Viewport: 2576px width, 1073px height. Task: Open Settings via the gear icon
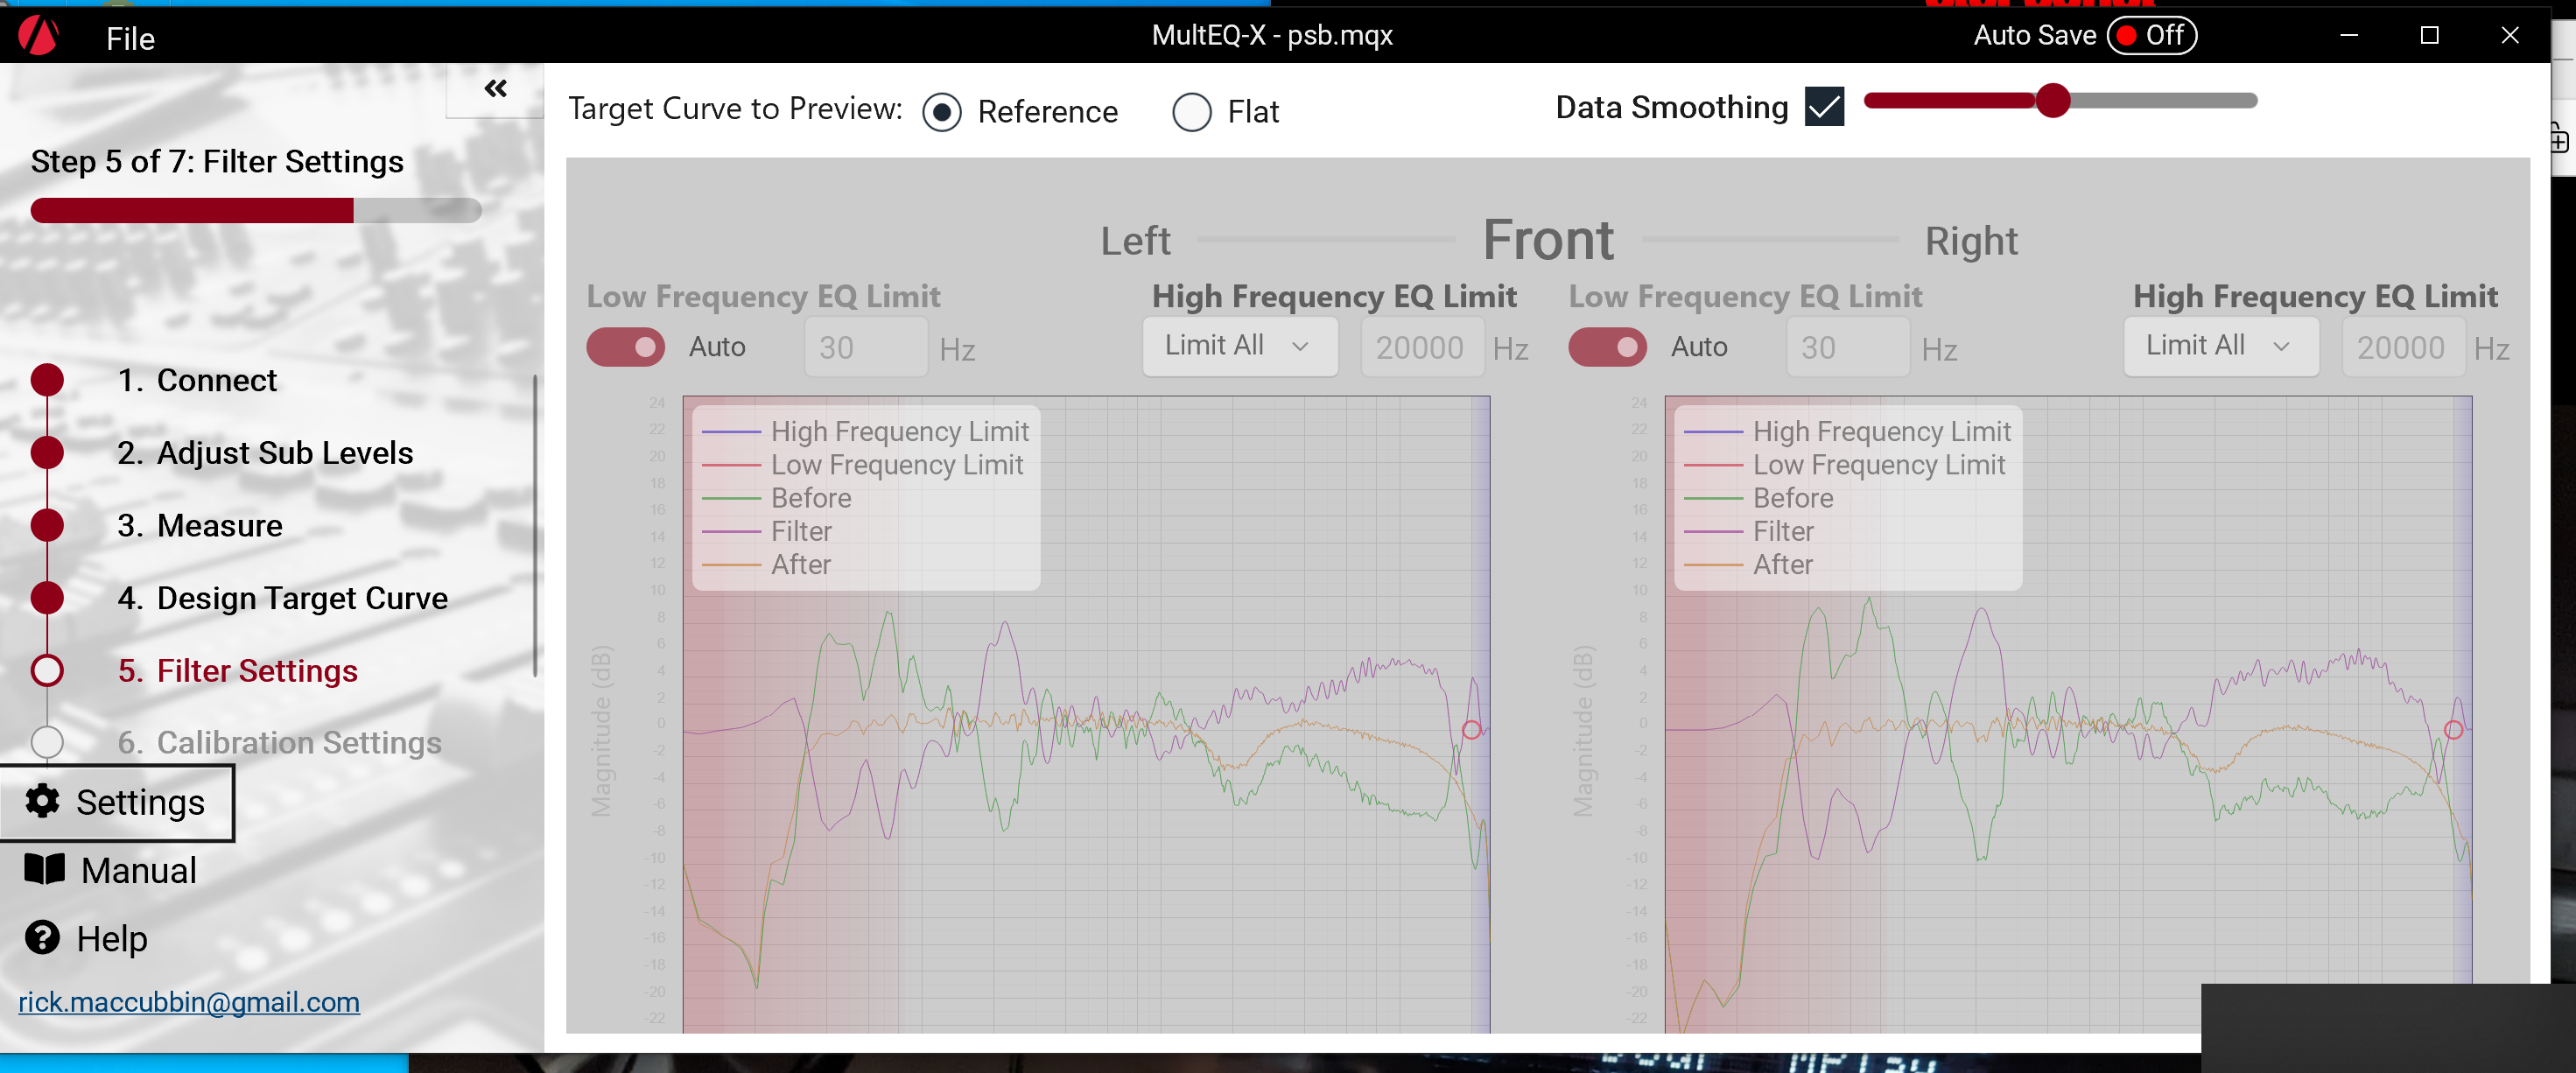42,801
